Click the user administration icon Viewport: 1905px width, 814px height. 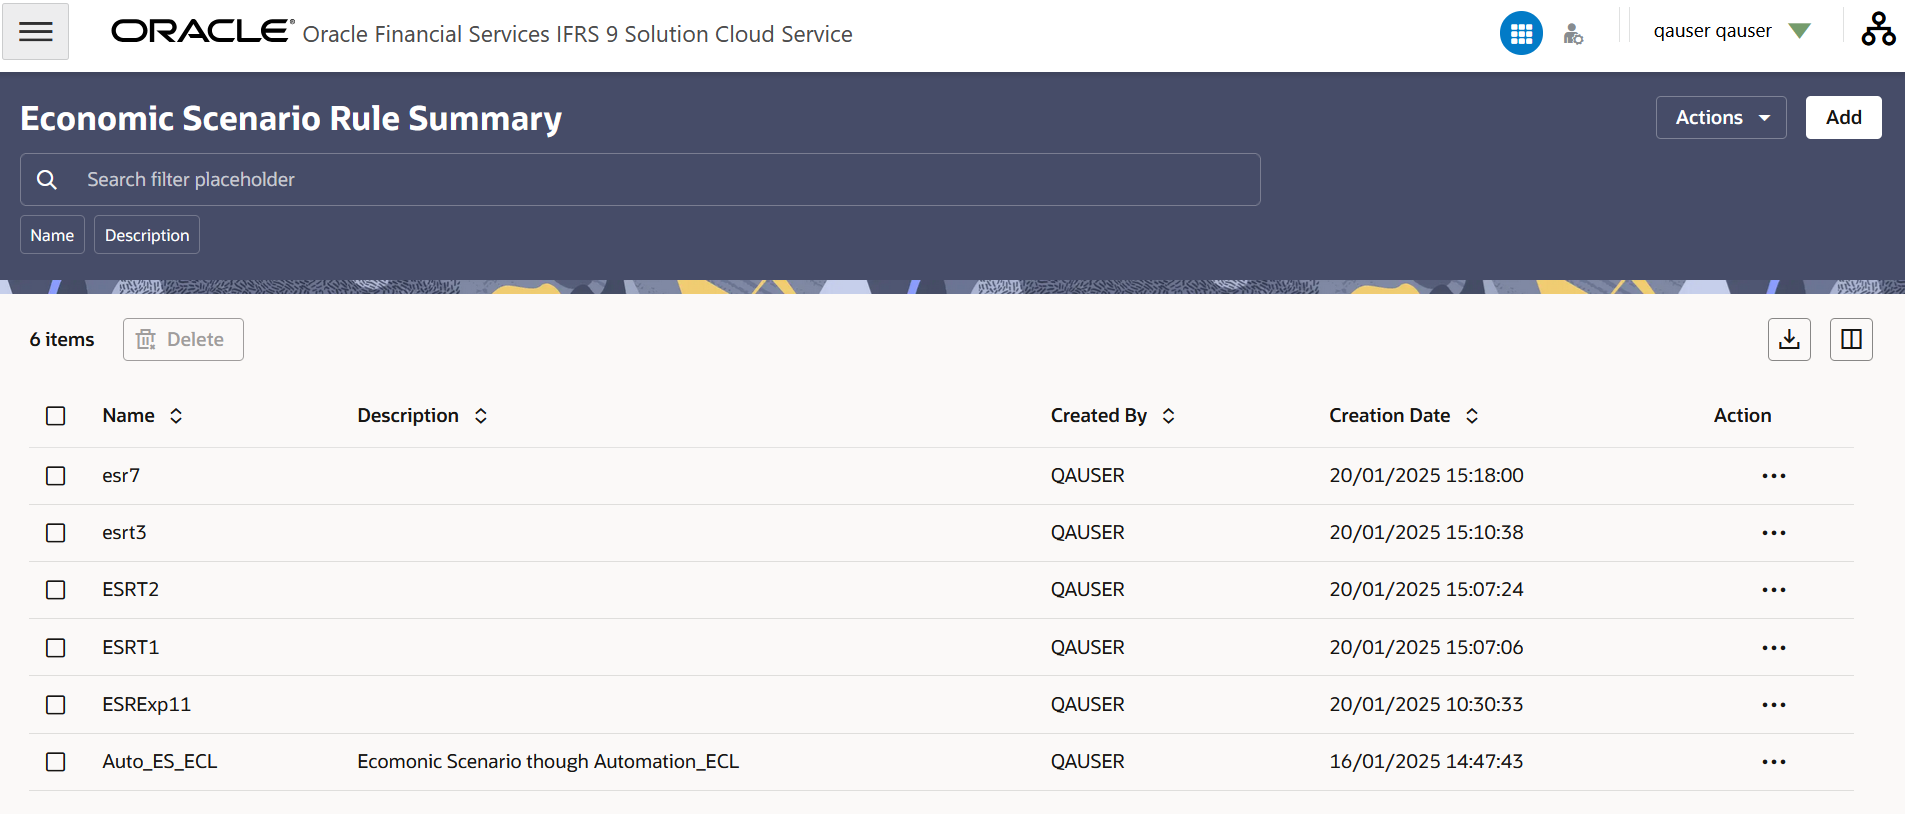click(x=1573, y=34)
